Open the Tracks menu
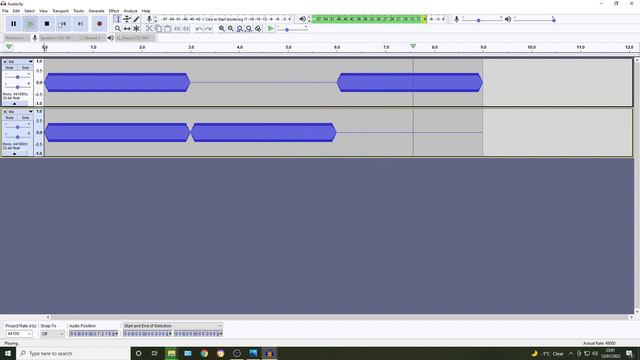This screenshot has width=640, height=360. coord(79,11)
